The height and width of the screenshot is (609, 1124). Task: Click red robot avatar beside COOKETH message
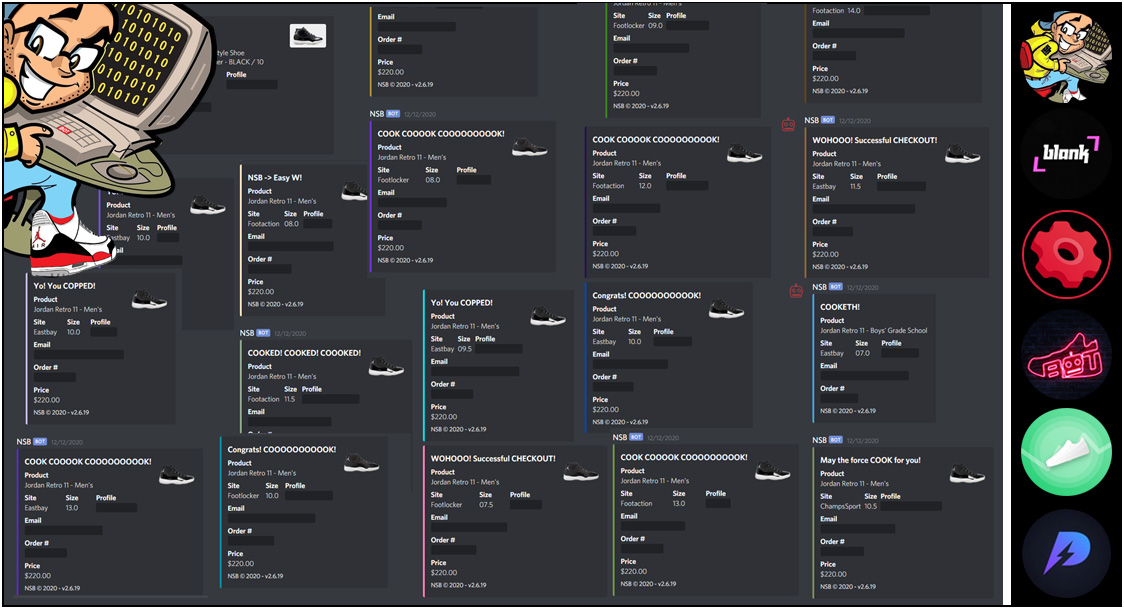click(796, 291)
